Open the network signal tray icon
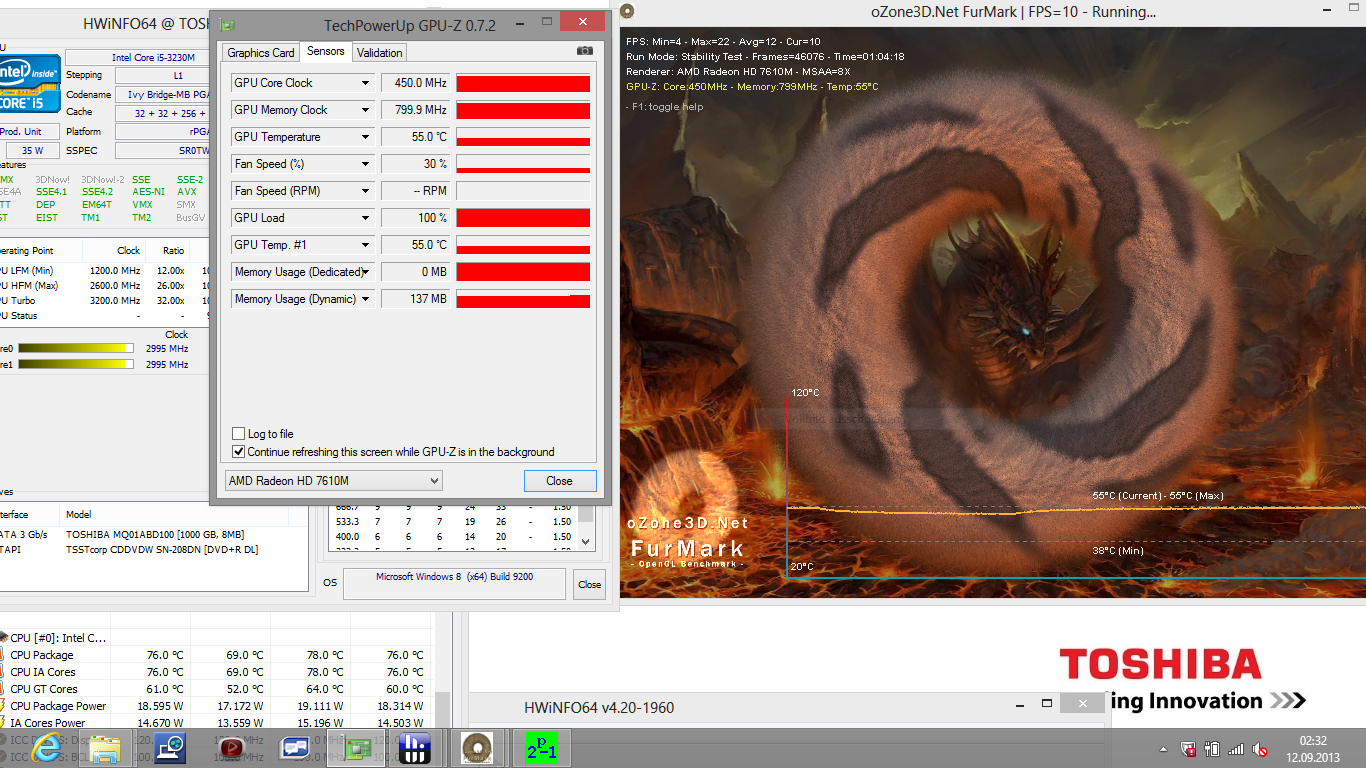The image size is (1366, 768). [x=1236, y=749]
